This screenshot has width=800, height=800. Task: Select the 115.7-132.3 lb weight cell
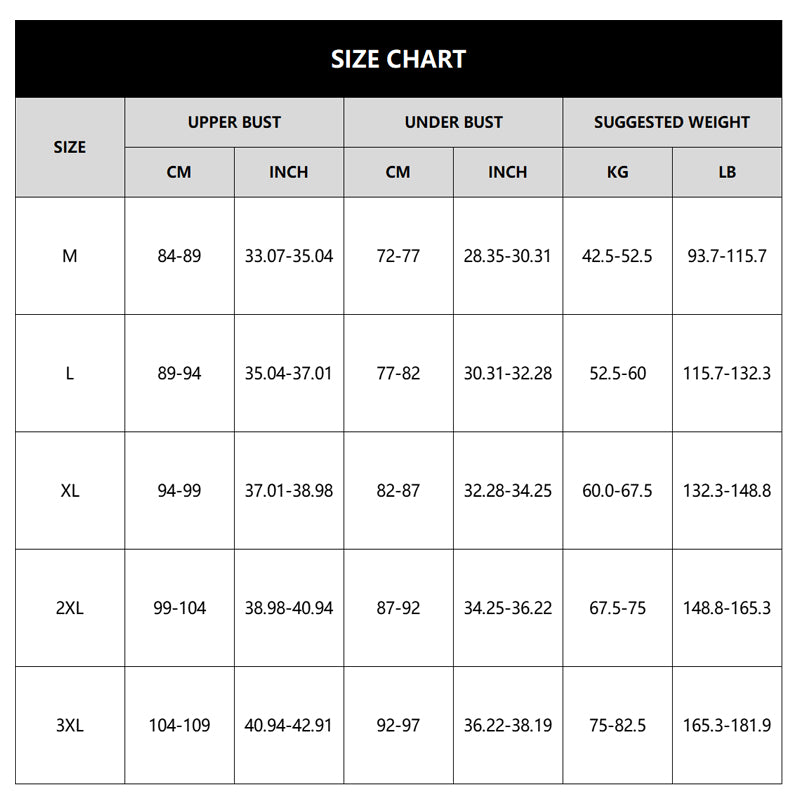(727, 373)
